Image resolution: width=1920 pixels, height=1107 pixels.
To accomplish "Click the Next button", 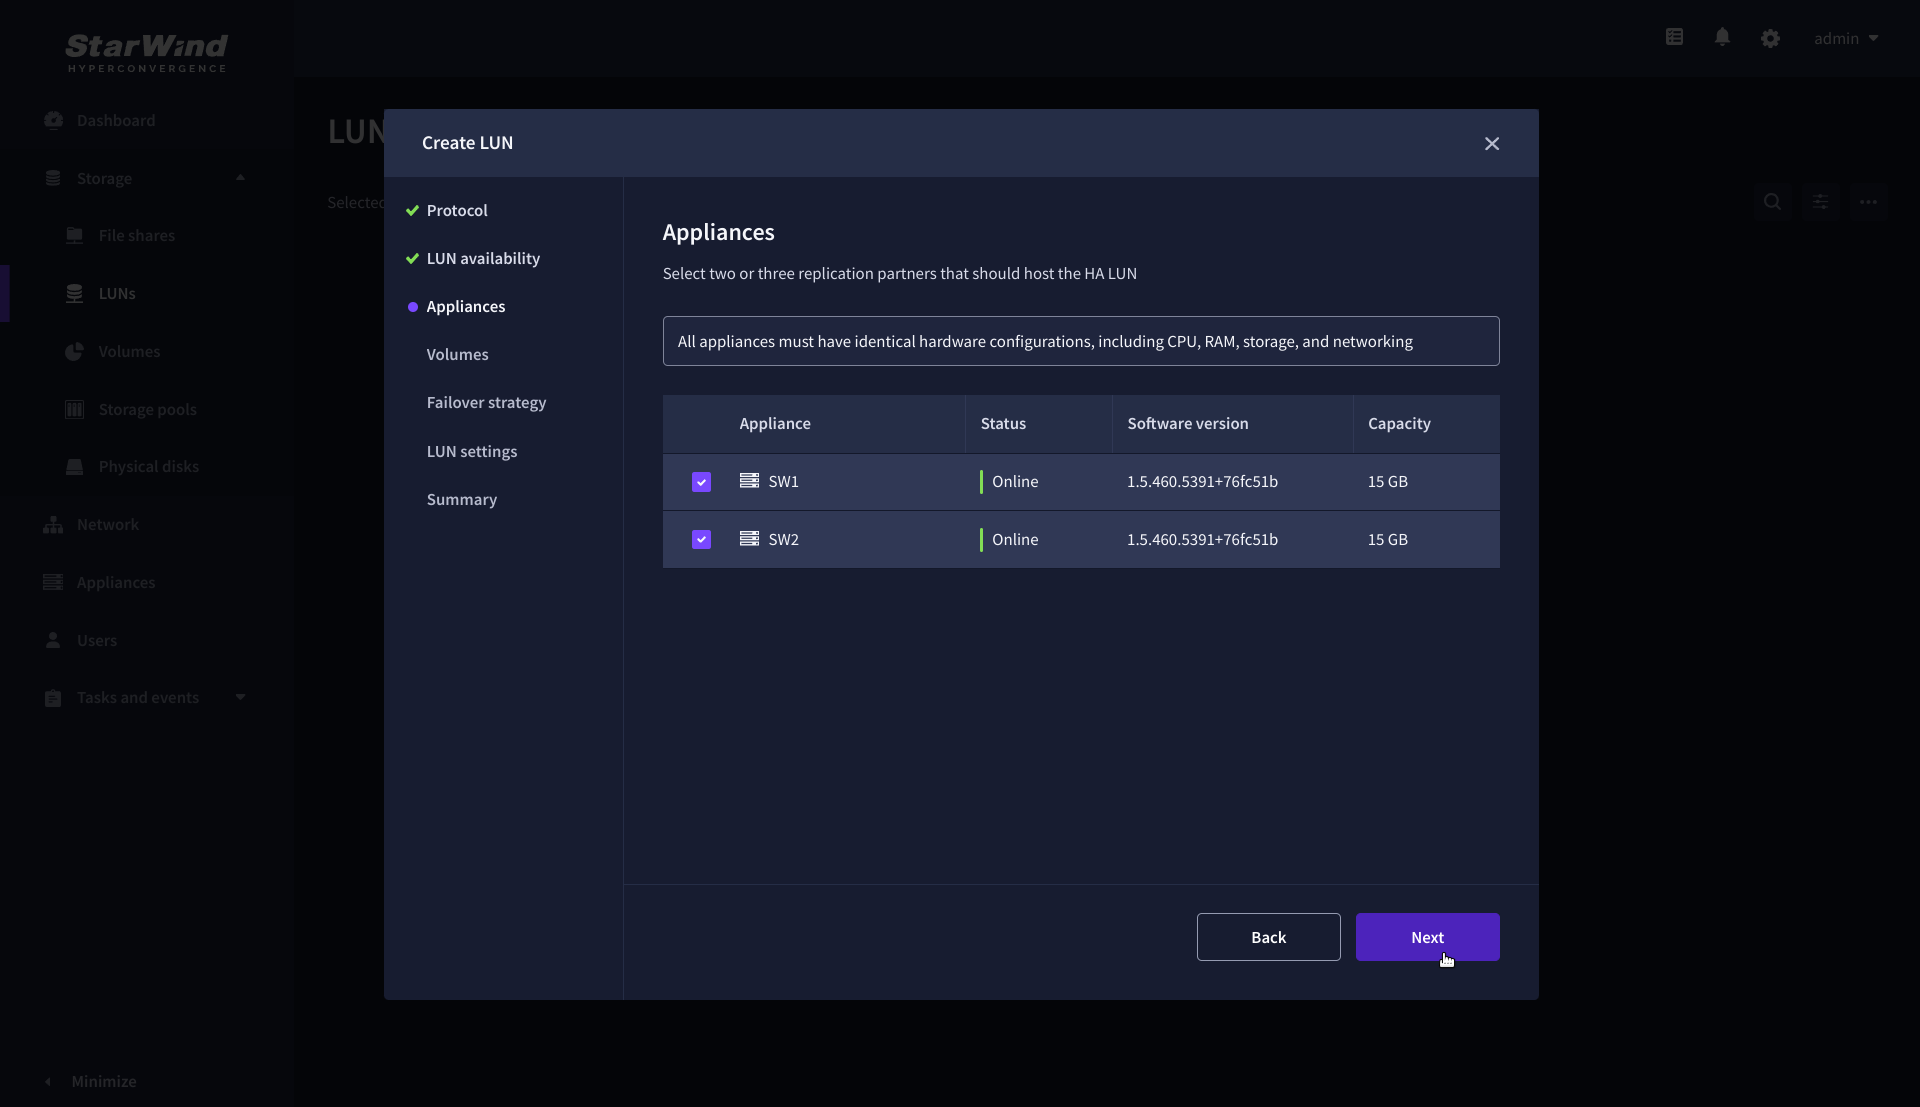I will tap(1427, 937).
